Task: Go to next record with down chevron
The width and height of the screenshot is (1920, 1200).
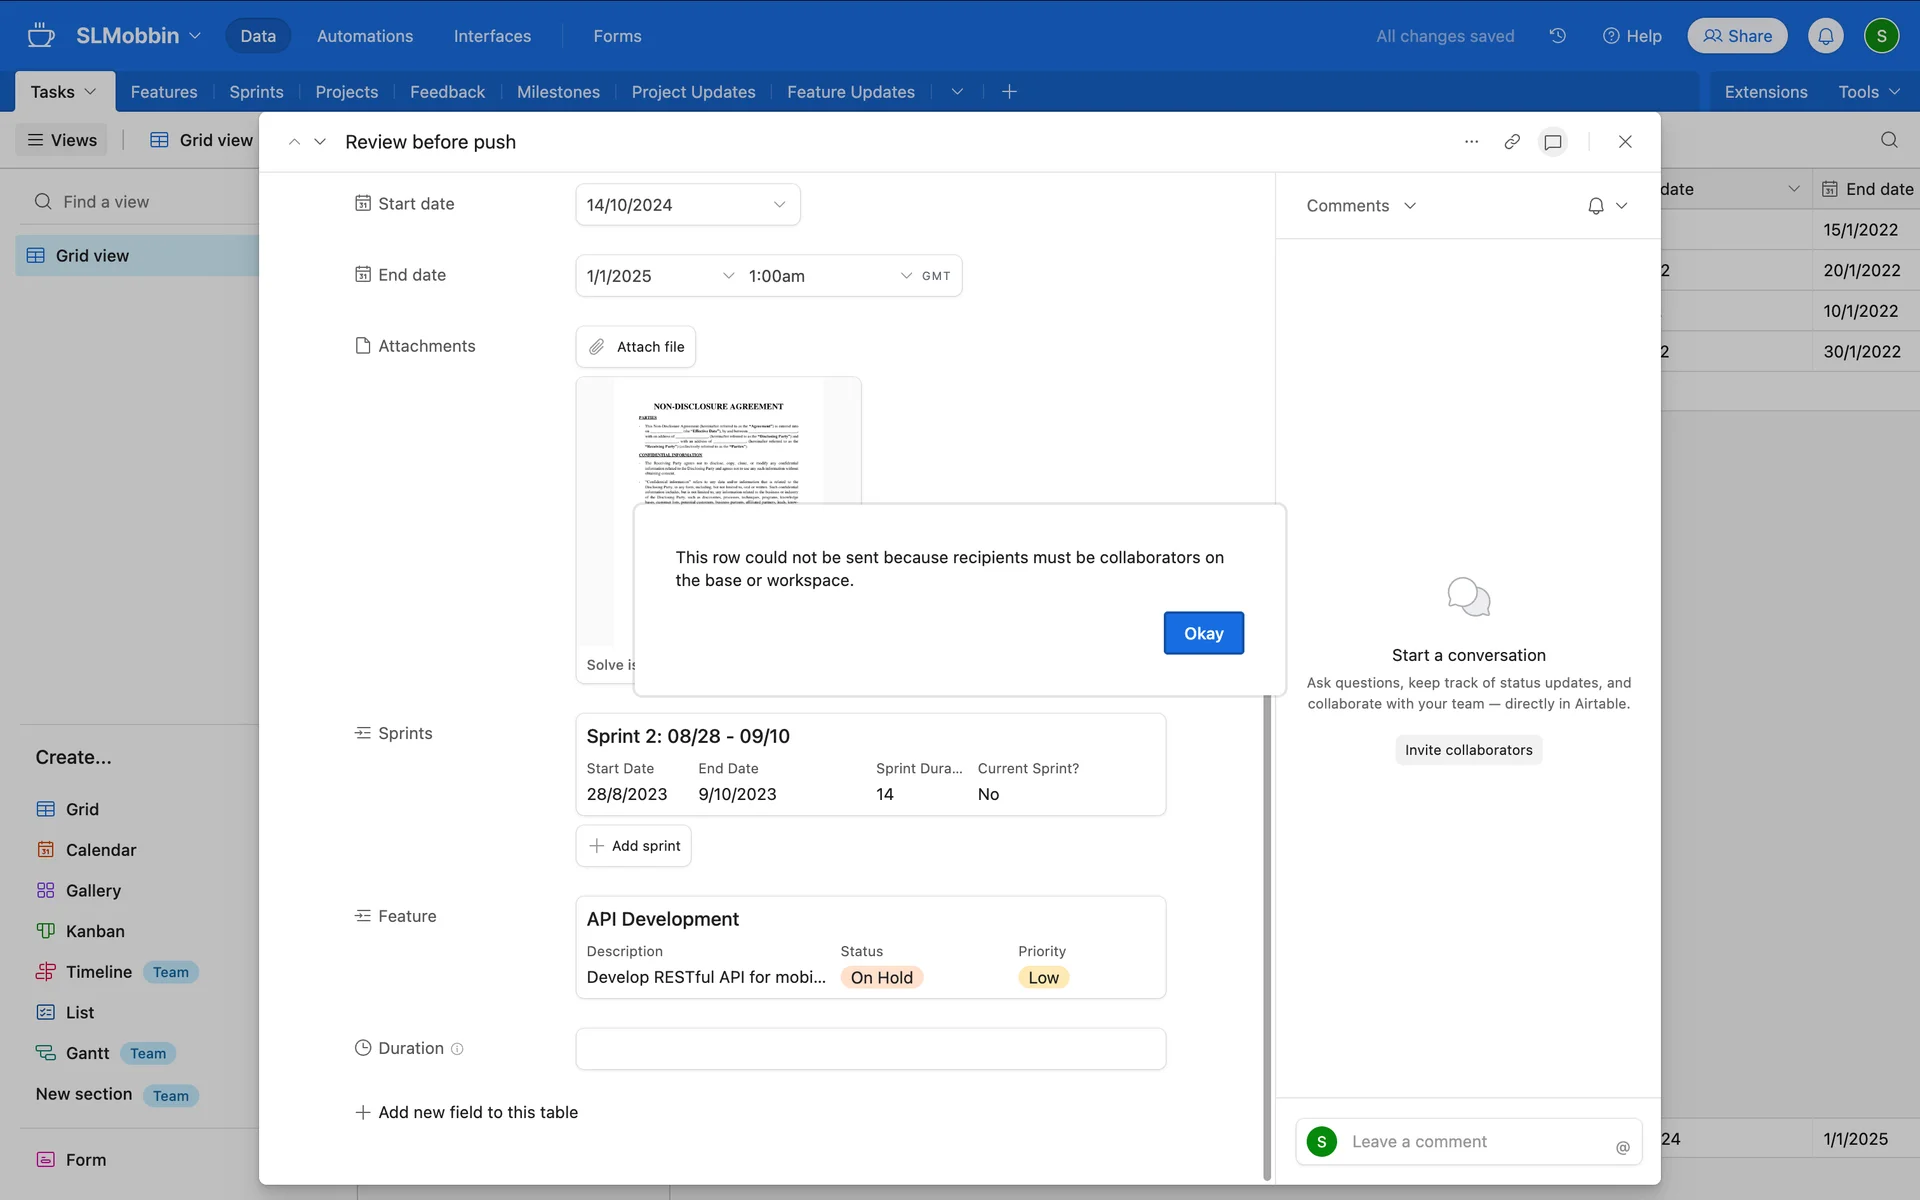Action: [x=320, y=142]
